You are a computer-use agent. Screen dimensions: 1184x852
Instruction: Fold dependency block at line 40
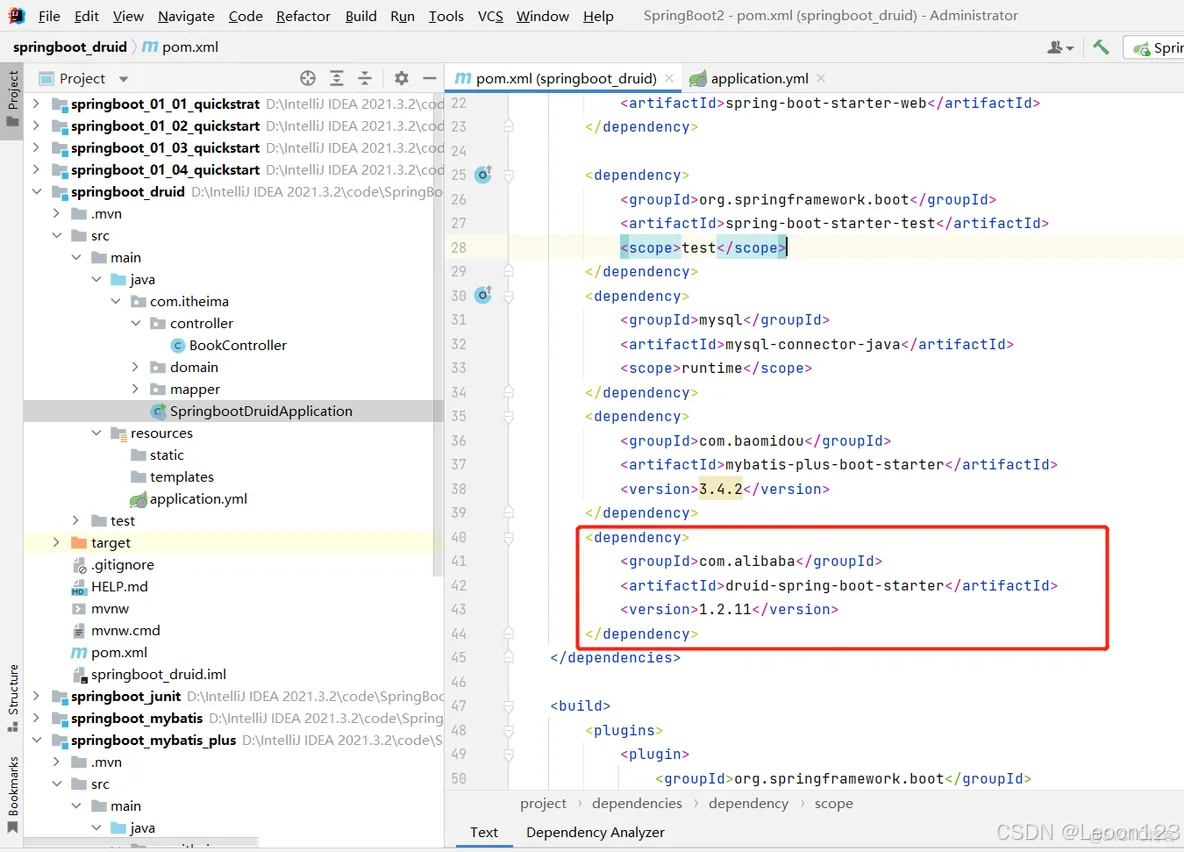[508, 537]
